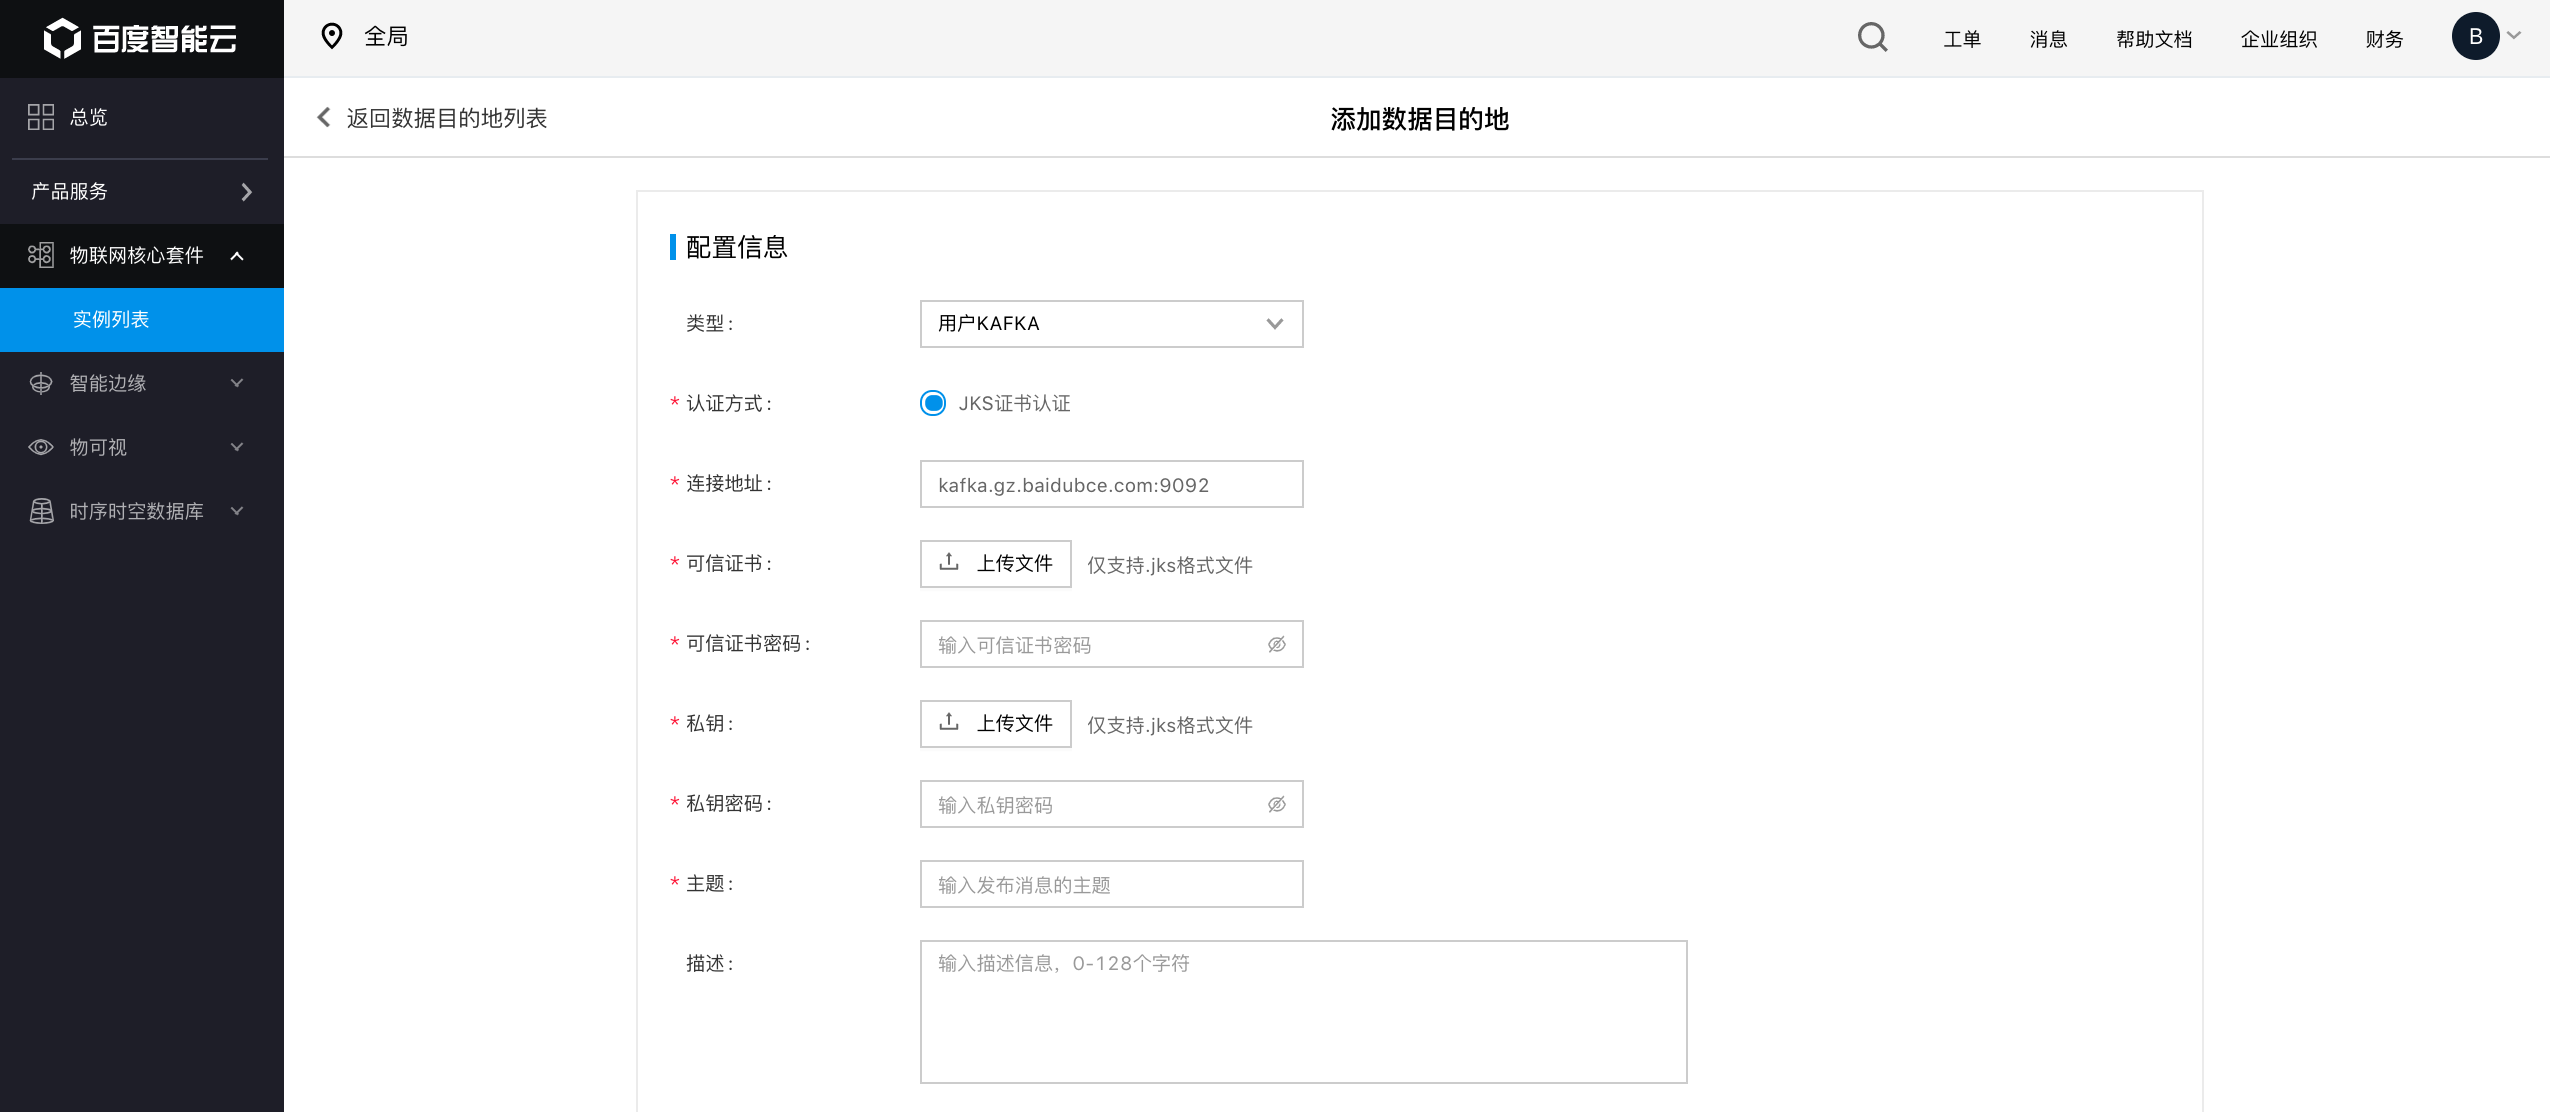Click the 物可视 eye icon in sidebar
This screenshot has height=1112, width=2550.
[x=41, y=447]
